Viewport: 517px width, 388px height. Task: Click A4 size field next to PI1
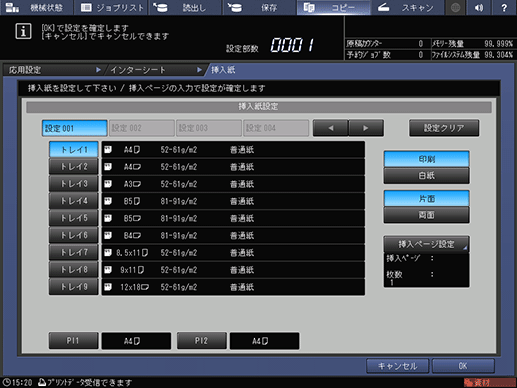coord(136,341)
